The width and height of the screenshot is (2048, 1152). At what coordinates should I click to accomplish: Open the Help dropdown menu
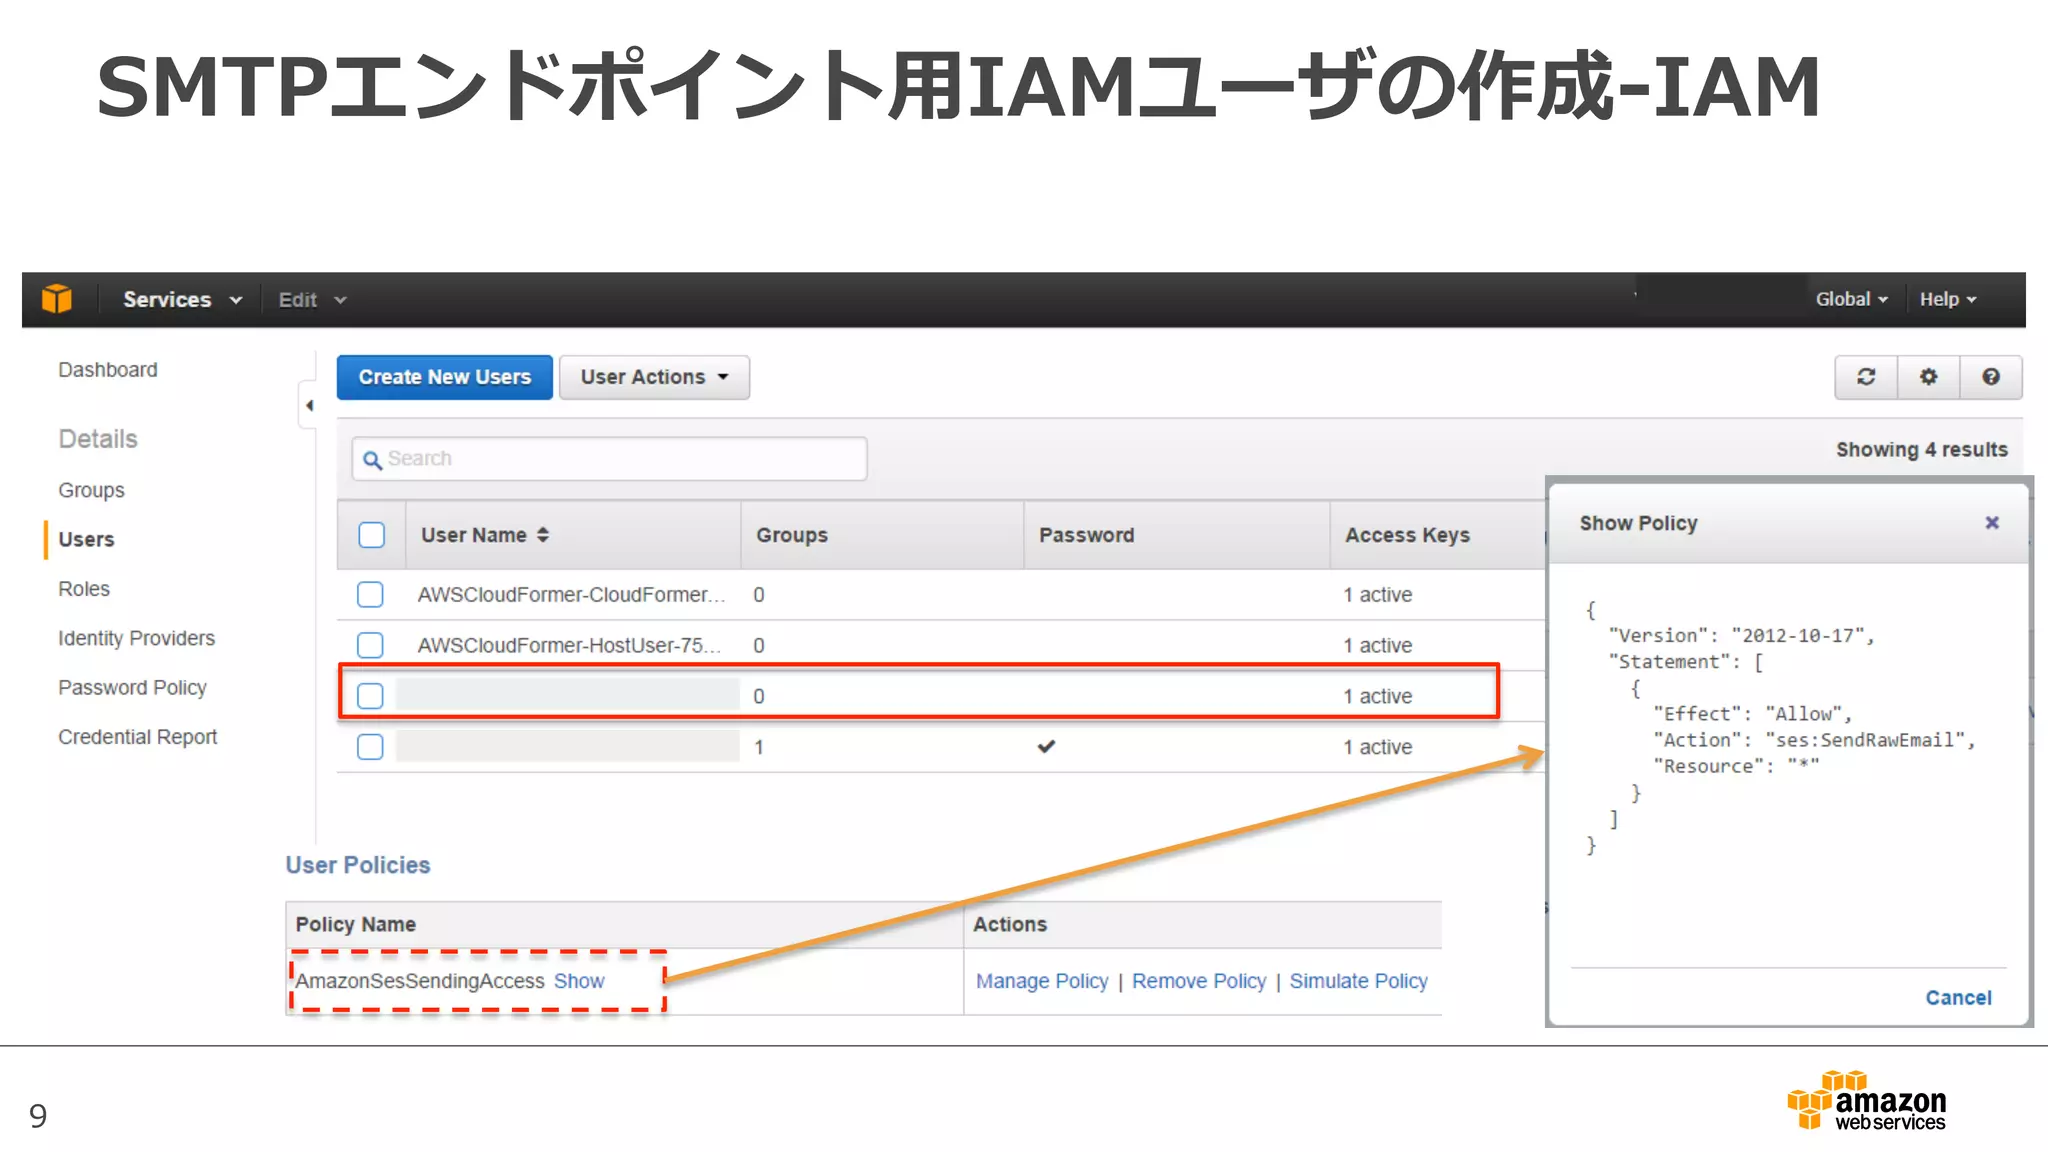point(1948,299)
